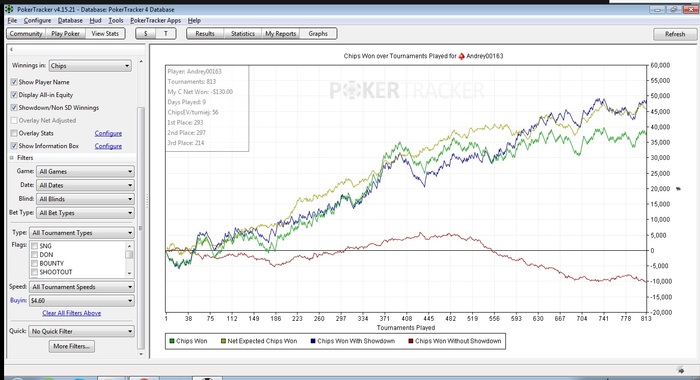Click the yellow Net Expected Chips Won swatch
This screenshot has height=380, width=700.
[x=223, y=341]
